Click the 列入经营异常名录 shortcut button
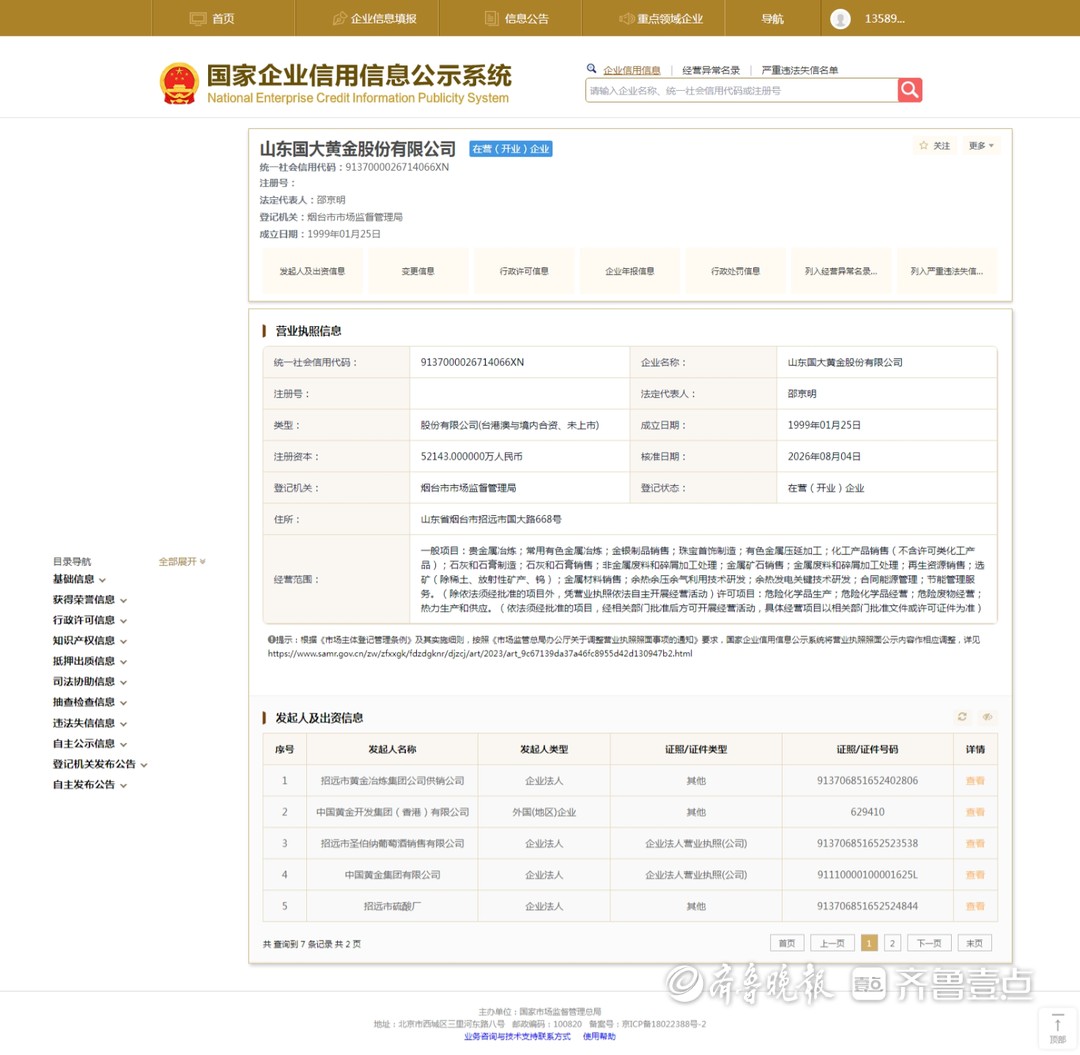 click(x=841, y=271)
